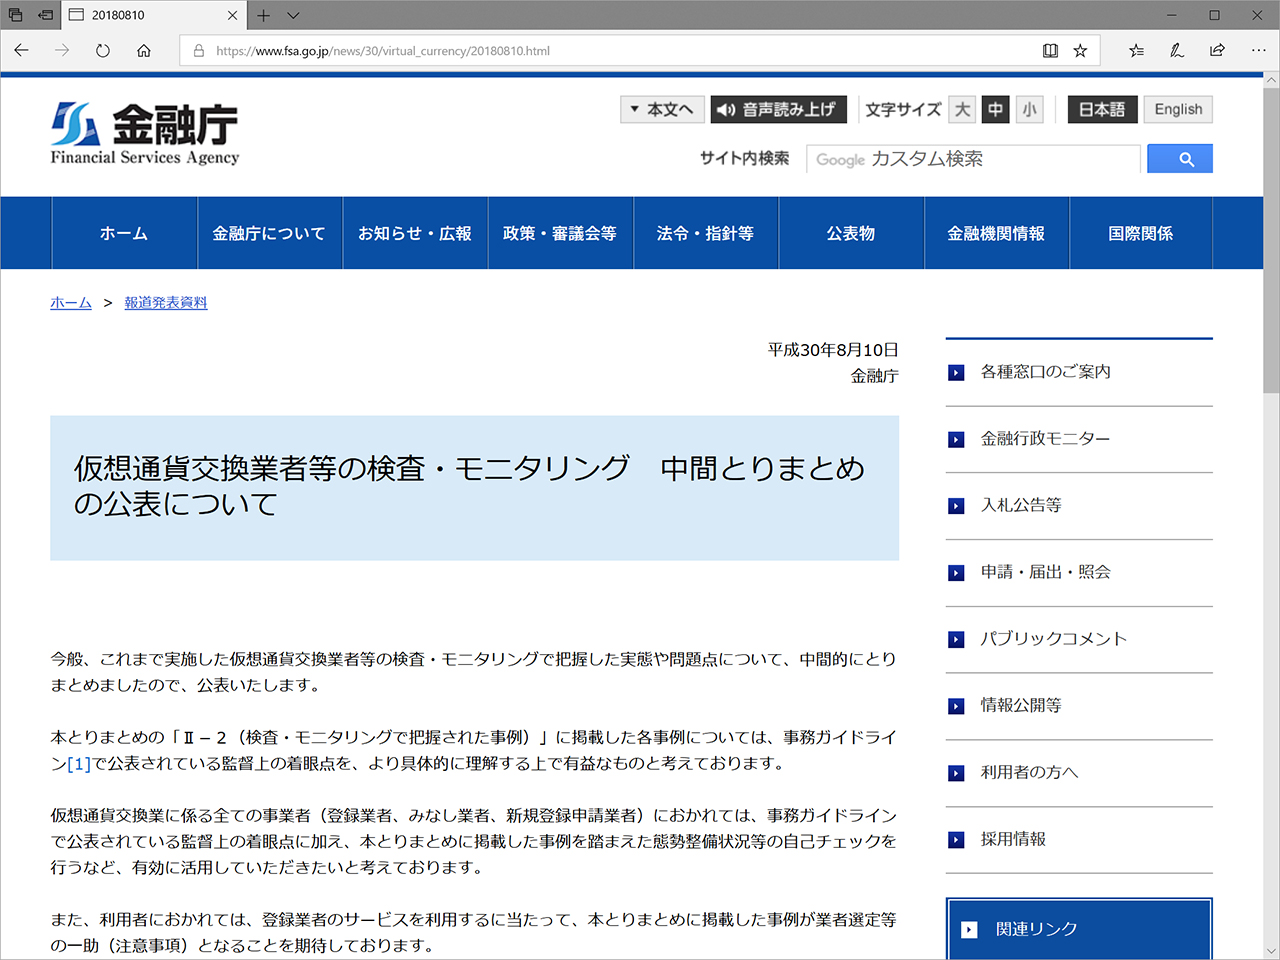1280x960 pixels.
Task: Switch font size to 大
Action: click(x=961, y=109)
